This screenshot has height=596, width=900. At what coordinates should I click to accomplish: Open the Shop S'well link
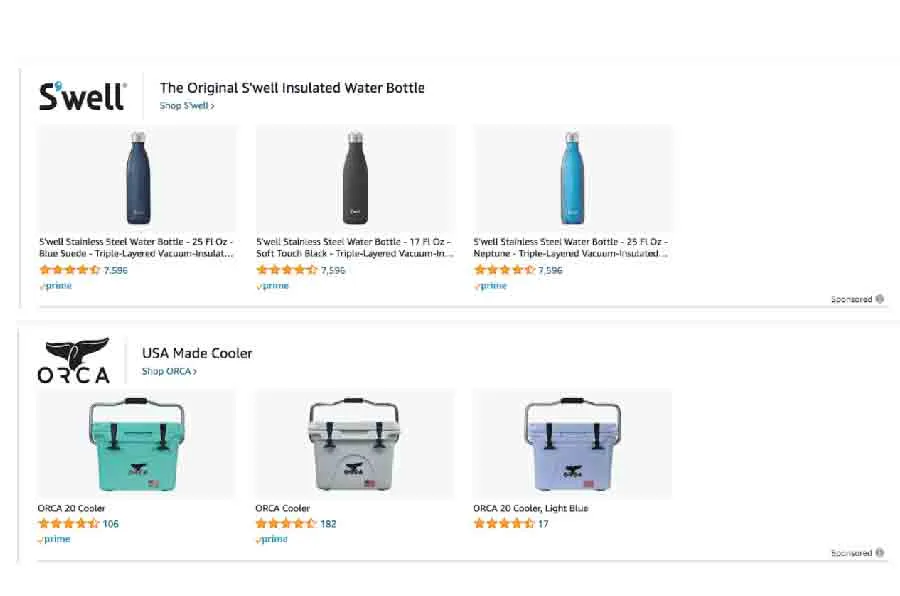point(187,106)
